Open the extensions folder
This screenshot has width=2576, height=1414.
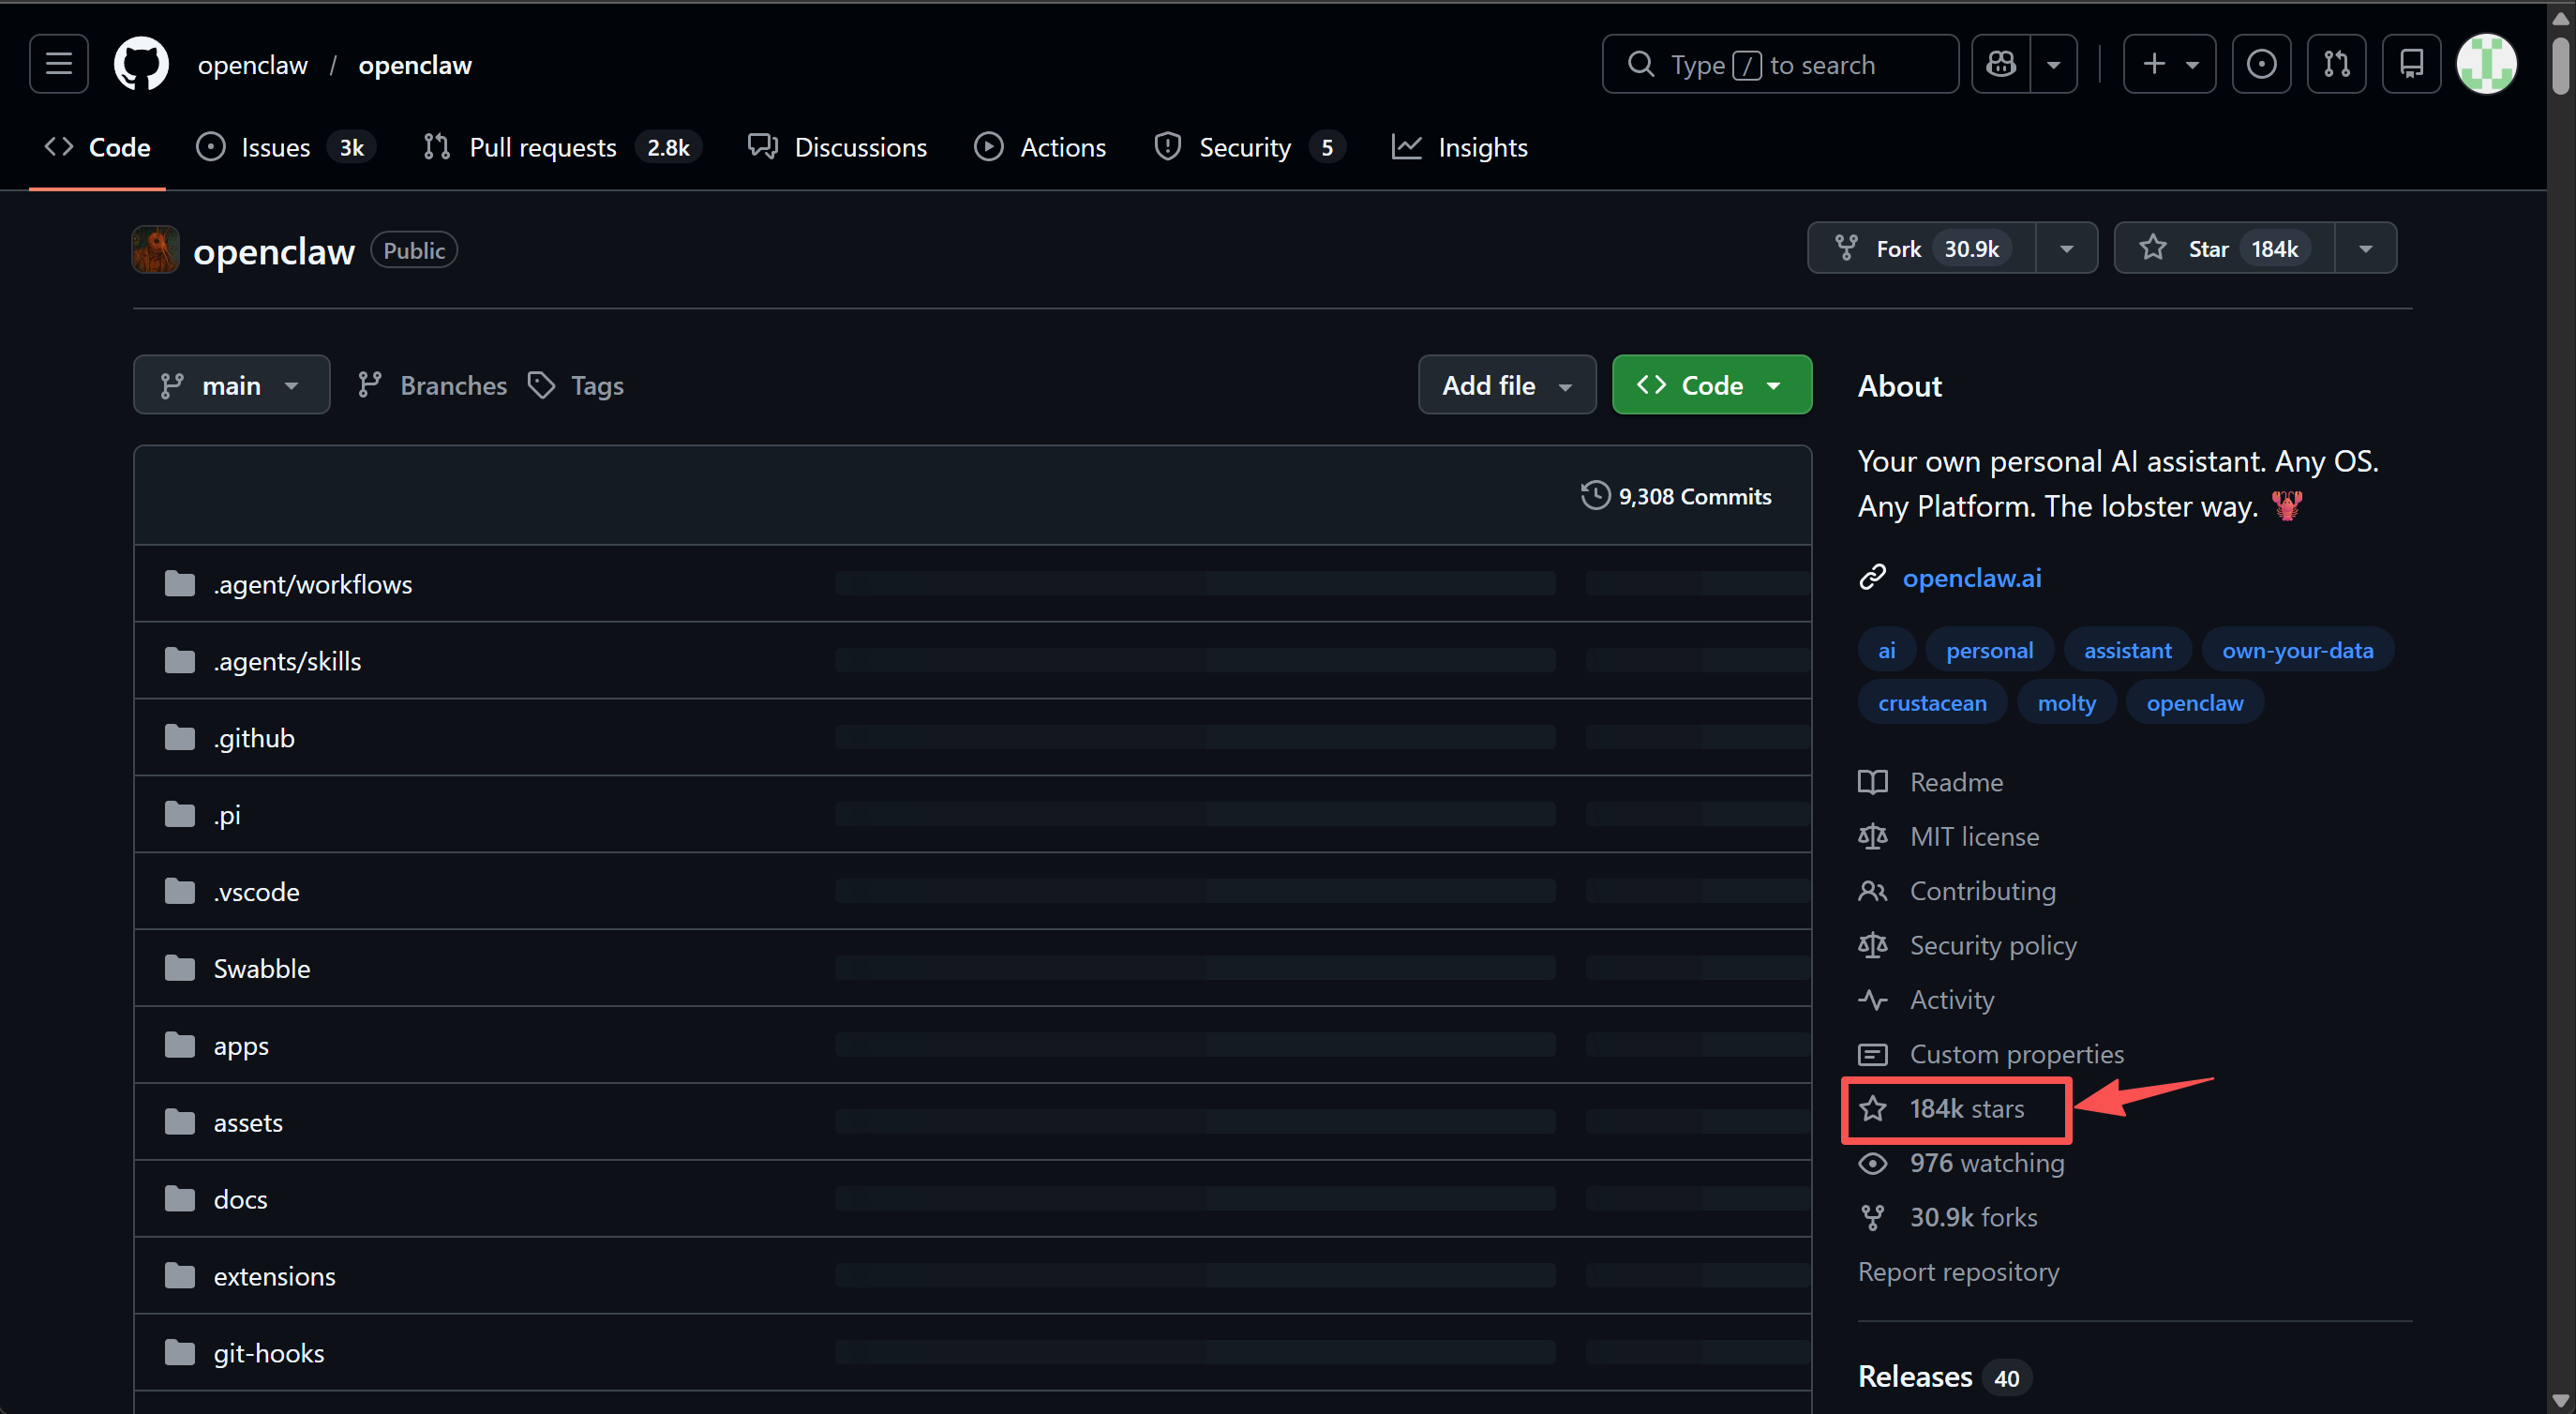(x=274, y=1276)
